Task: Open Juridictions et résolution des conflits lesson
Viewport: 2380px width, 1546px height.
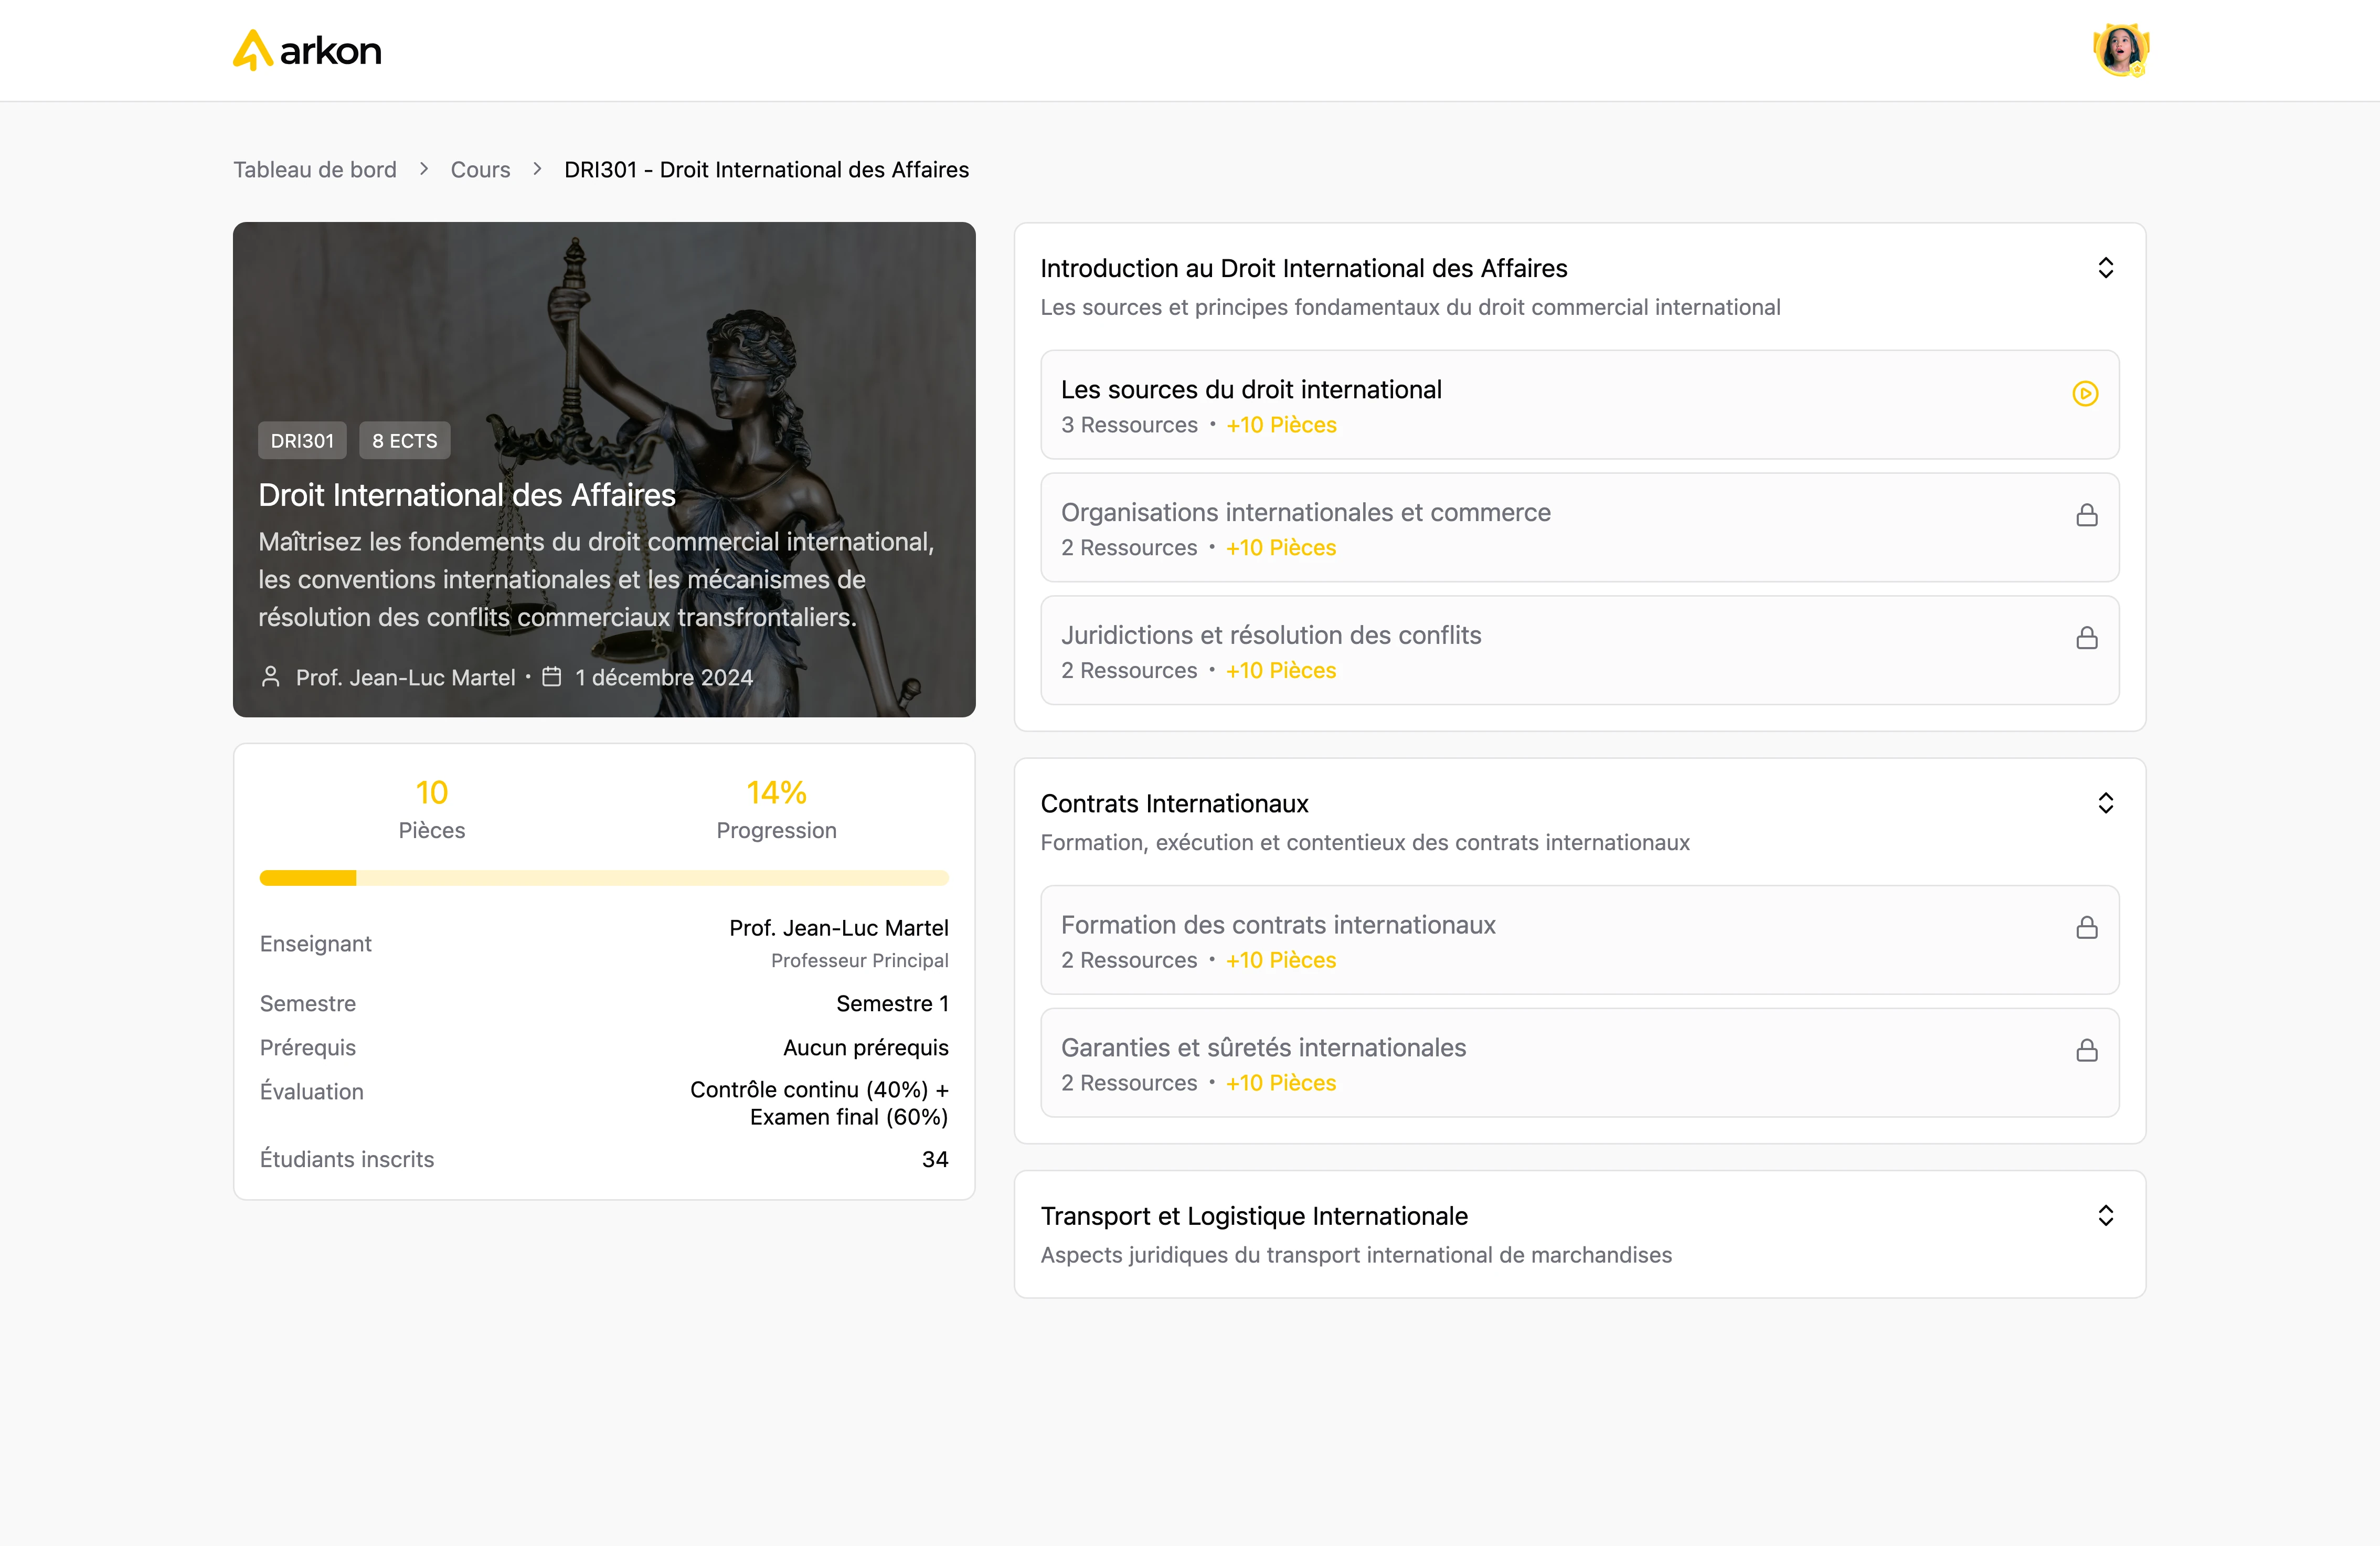Action: pos(1579,650)
